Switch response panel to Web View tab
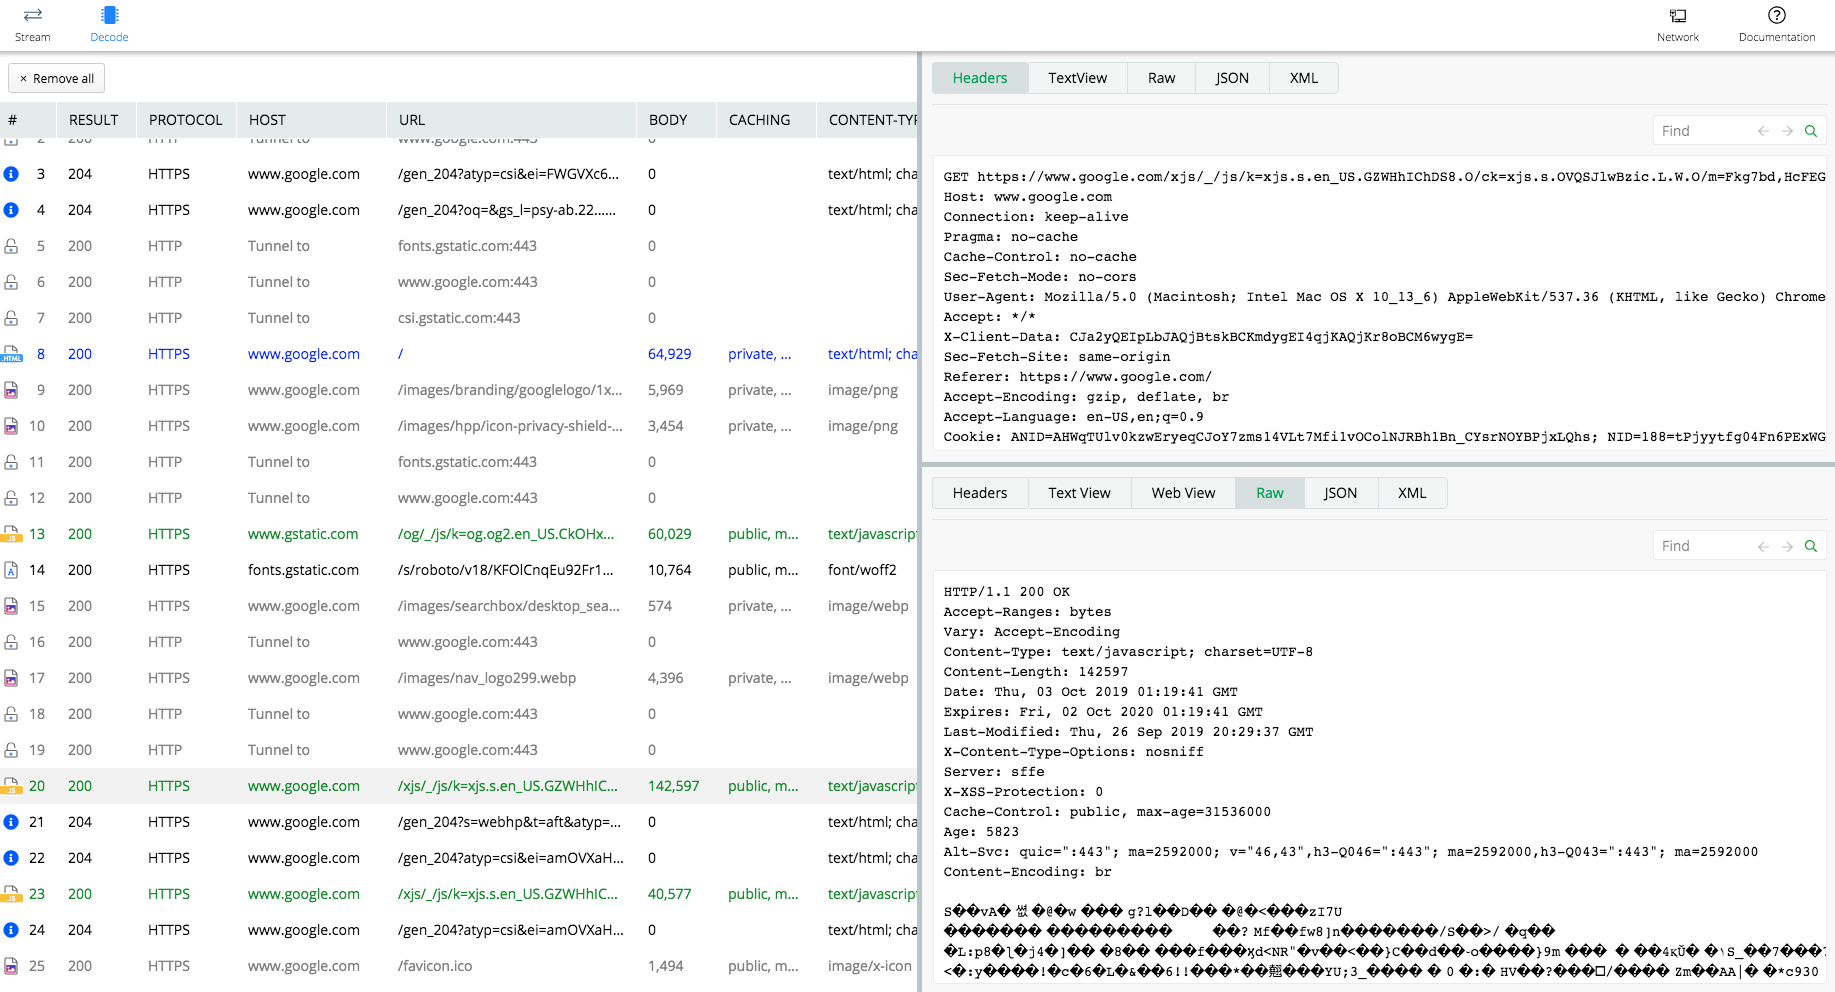Image resolution: width=1835 pixels, height=992 pixels. pyautogui.click(x=1183, y=493)
